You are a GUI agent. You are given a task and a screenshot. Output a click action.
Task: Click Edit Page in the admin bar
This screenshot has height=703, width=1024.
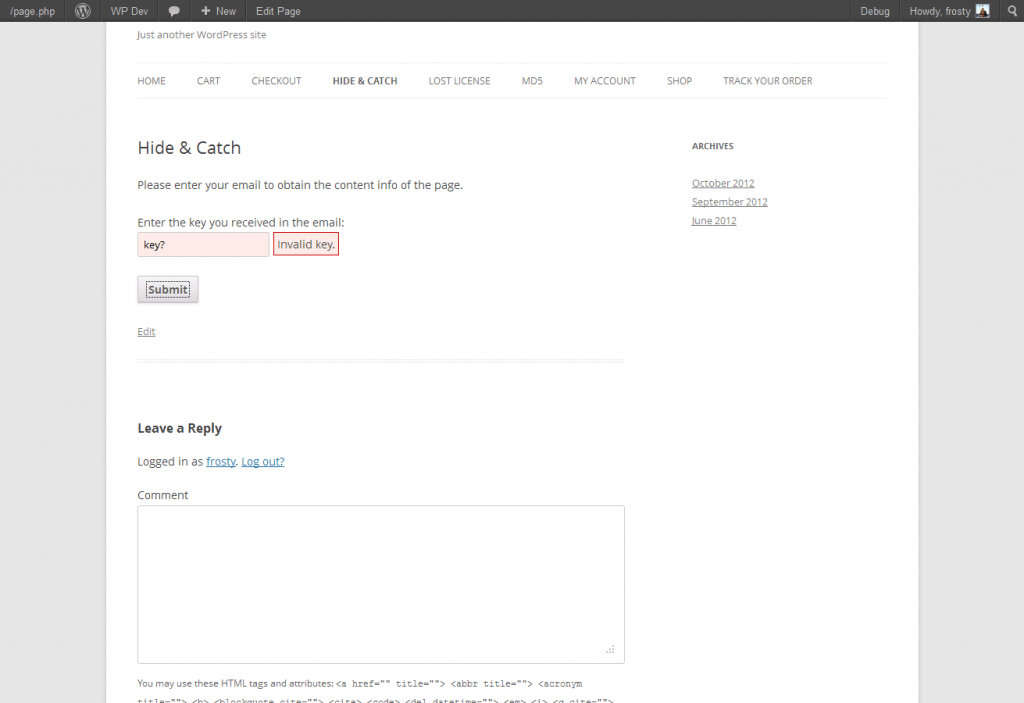tap(278, 11)
